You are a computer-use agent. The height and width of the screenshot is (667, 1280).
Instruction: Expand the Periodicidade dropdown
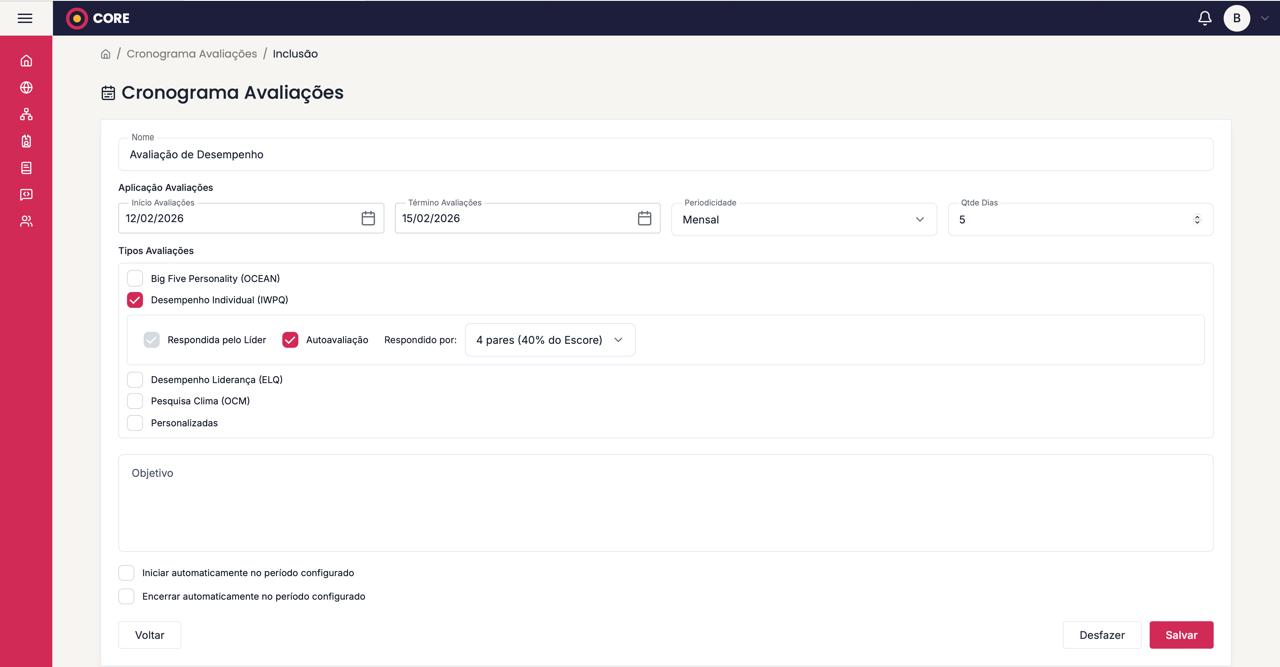click(x=803, y=219)
